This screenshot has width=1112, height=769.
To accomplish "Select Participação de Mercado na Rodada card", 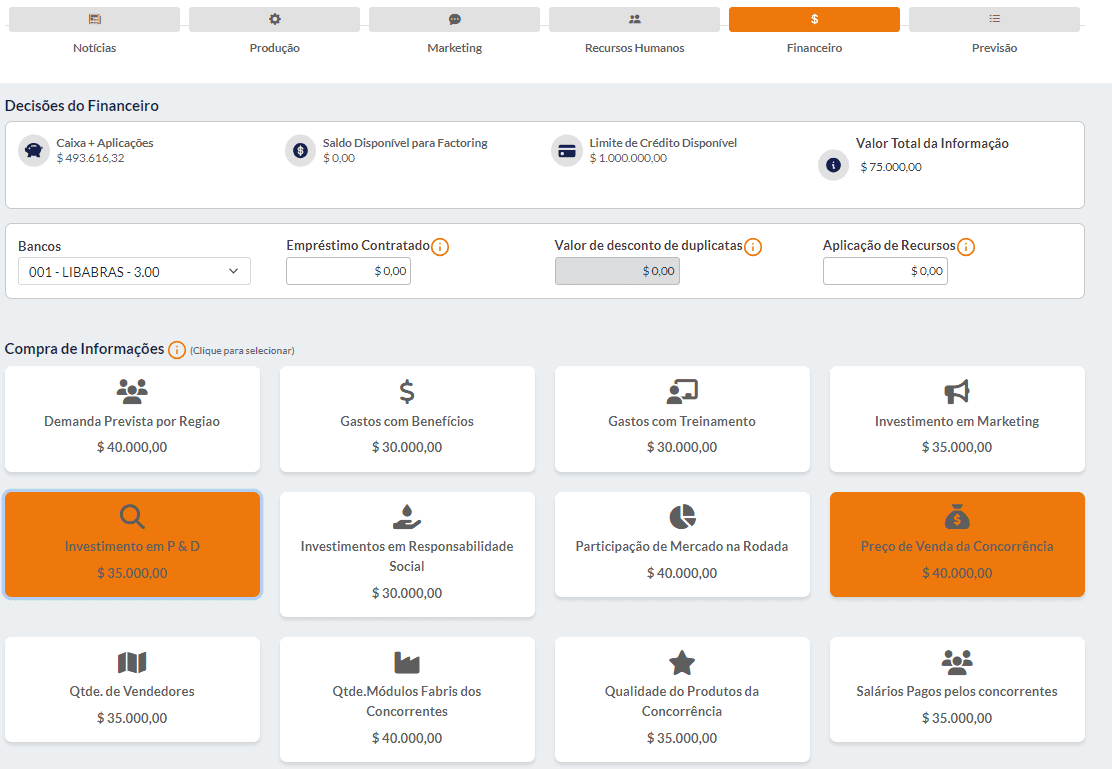I will tap(682, 544).
